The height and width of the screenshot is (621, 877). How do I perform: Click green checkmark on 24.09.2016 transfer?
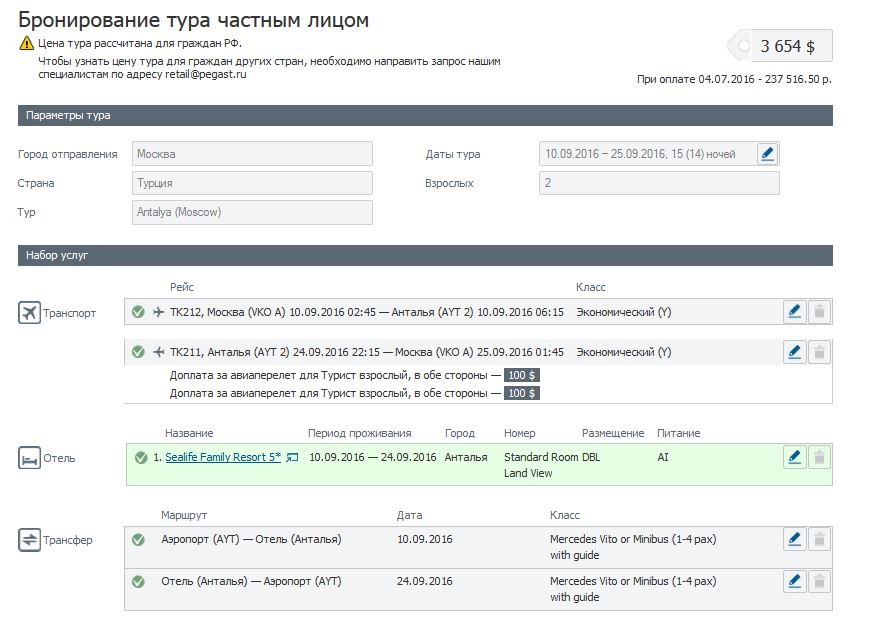point(138,581)
